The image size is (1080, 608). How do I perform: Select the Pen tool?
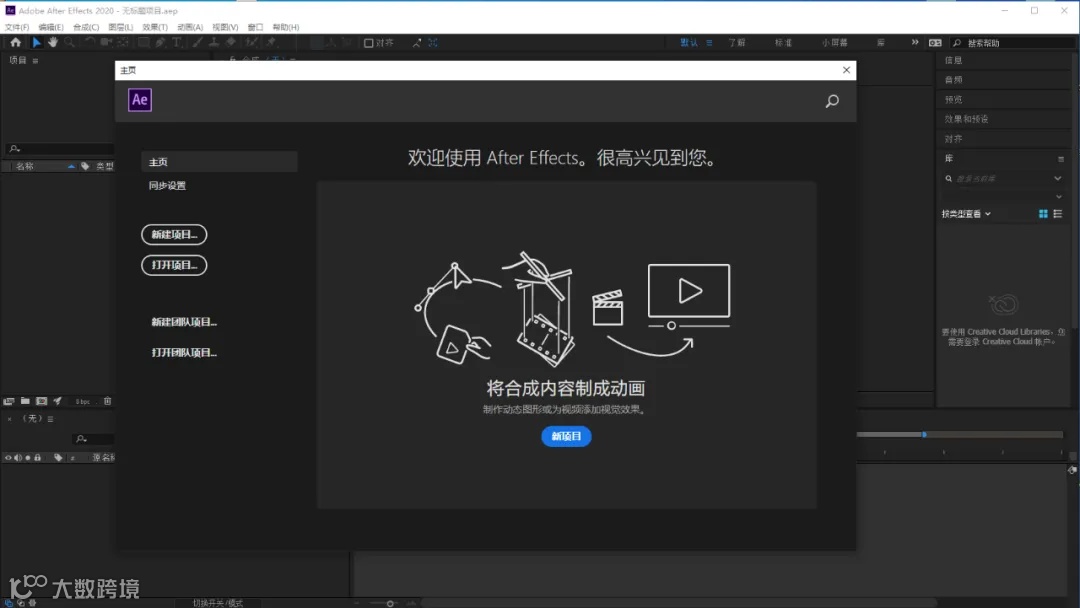160,42
